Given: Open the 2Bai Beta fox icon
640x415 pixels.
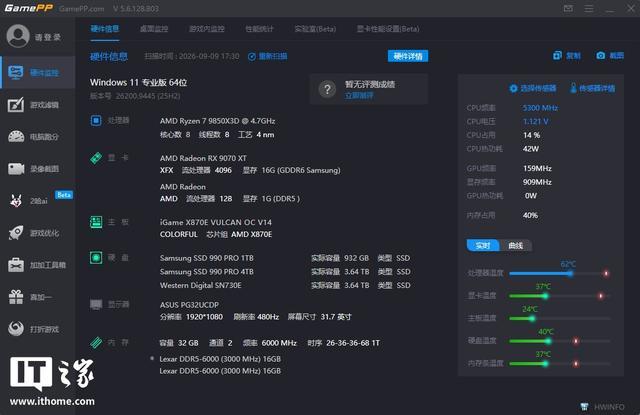Looking at the screenshot, I should click(16, 201).
